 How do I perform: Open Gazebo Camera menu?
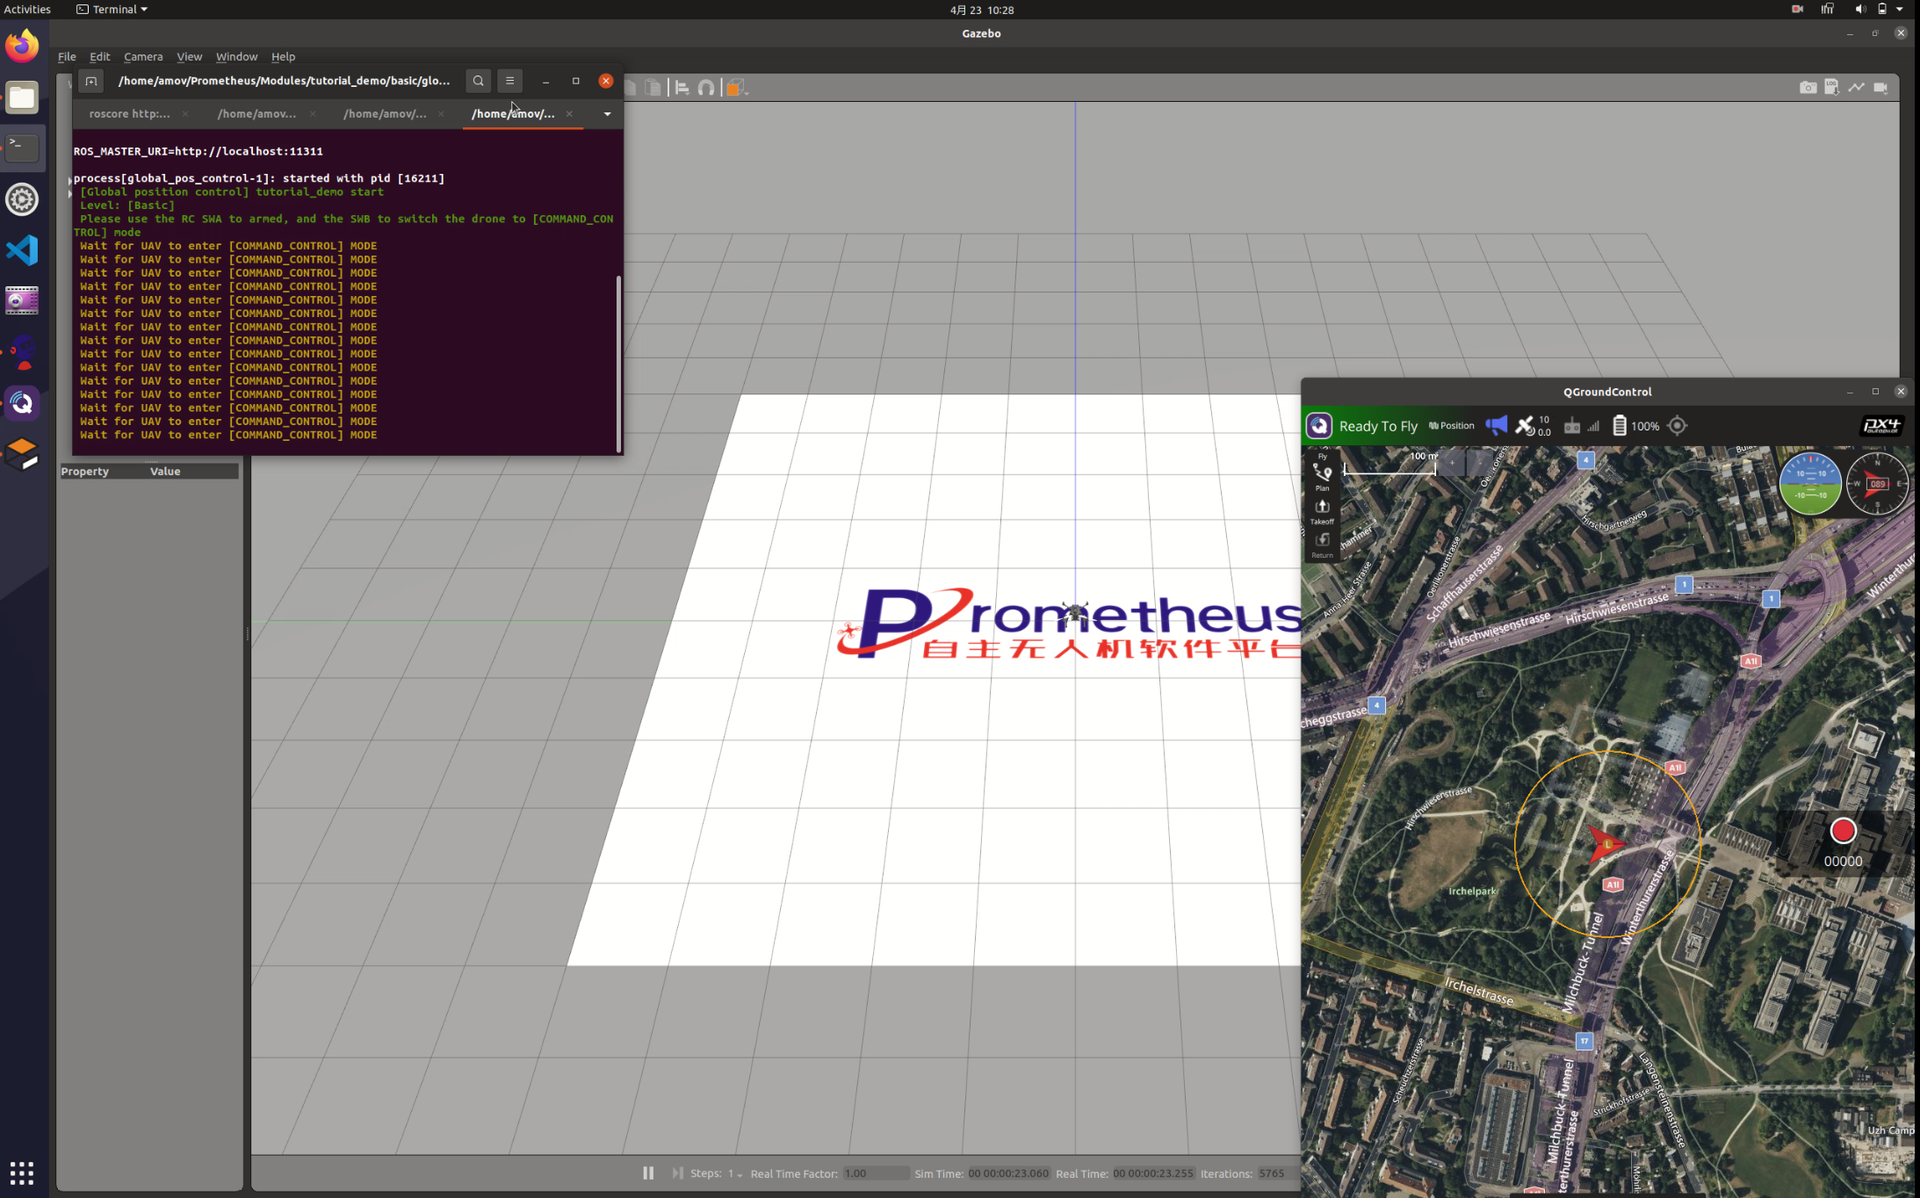coord(143,57)
